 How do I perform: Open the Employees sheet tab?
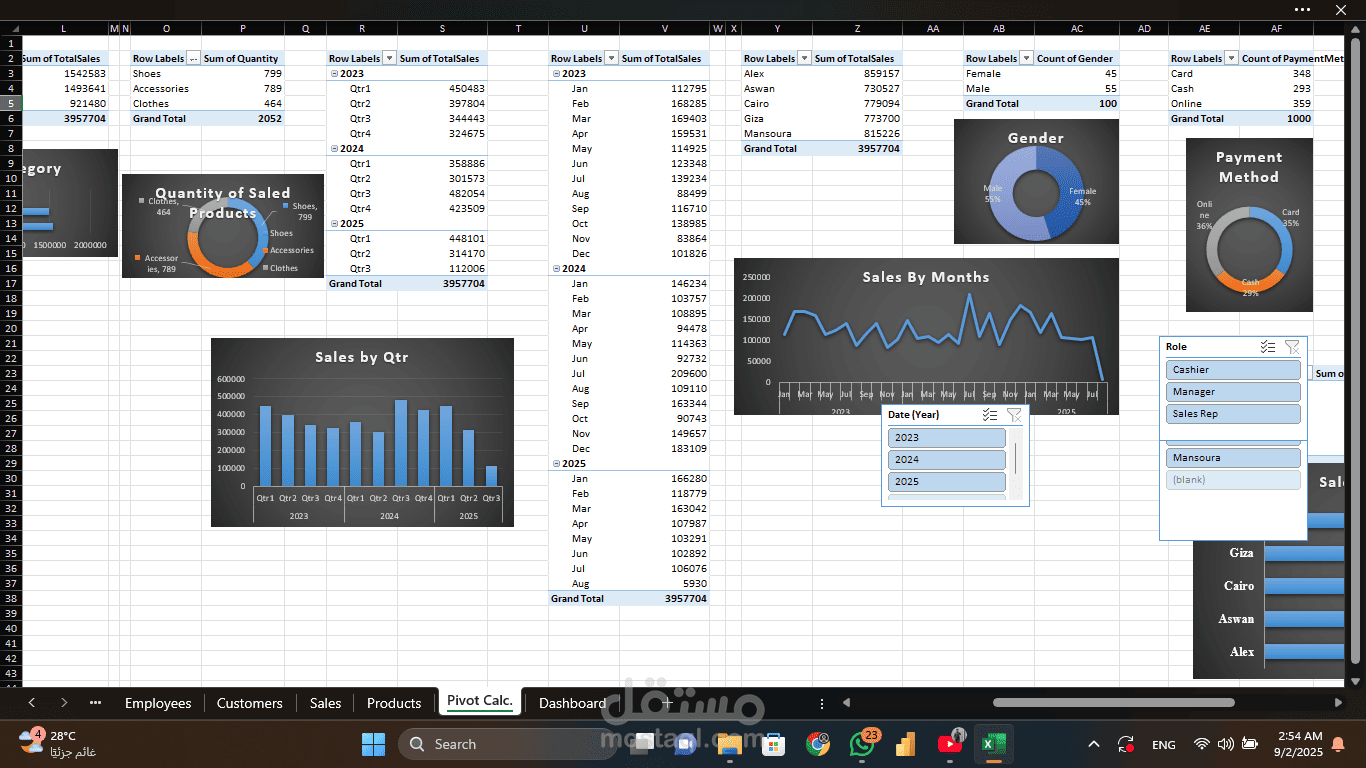tap(158, 703)
